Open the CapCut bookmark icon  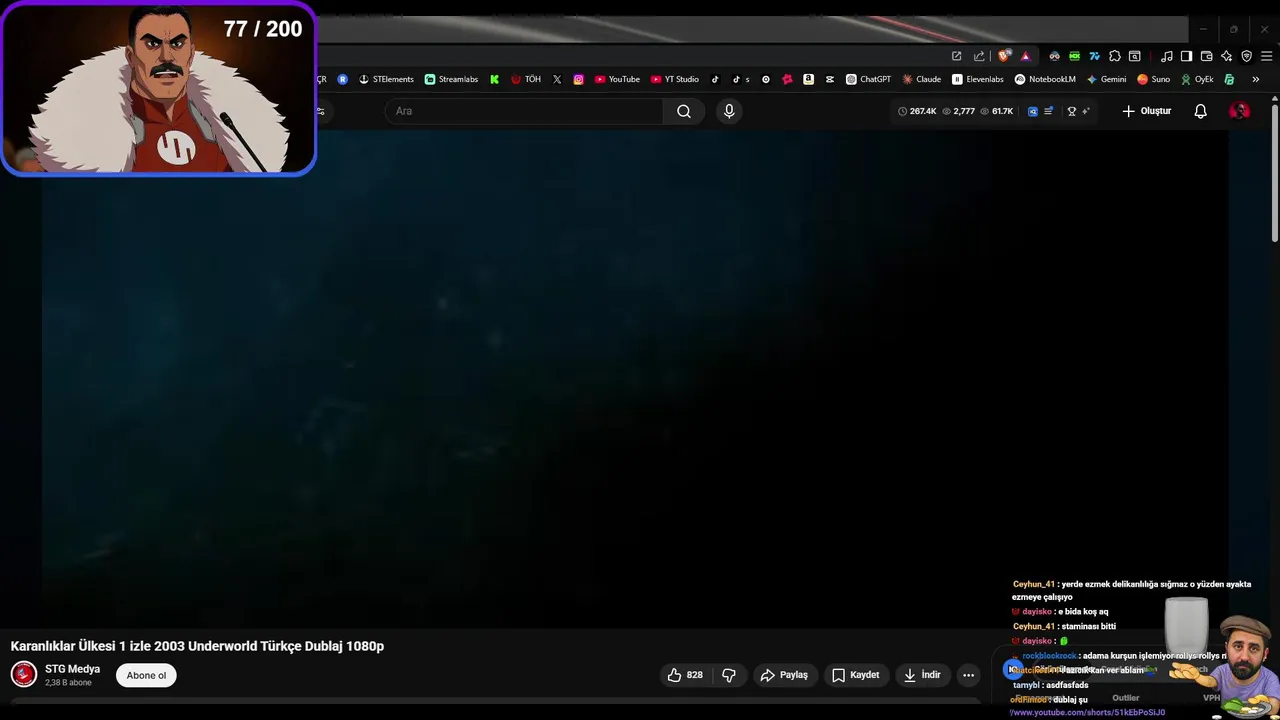pyautogui.click(x=830, y=79)
